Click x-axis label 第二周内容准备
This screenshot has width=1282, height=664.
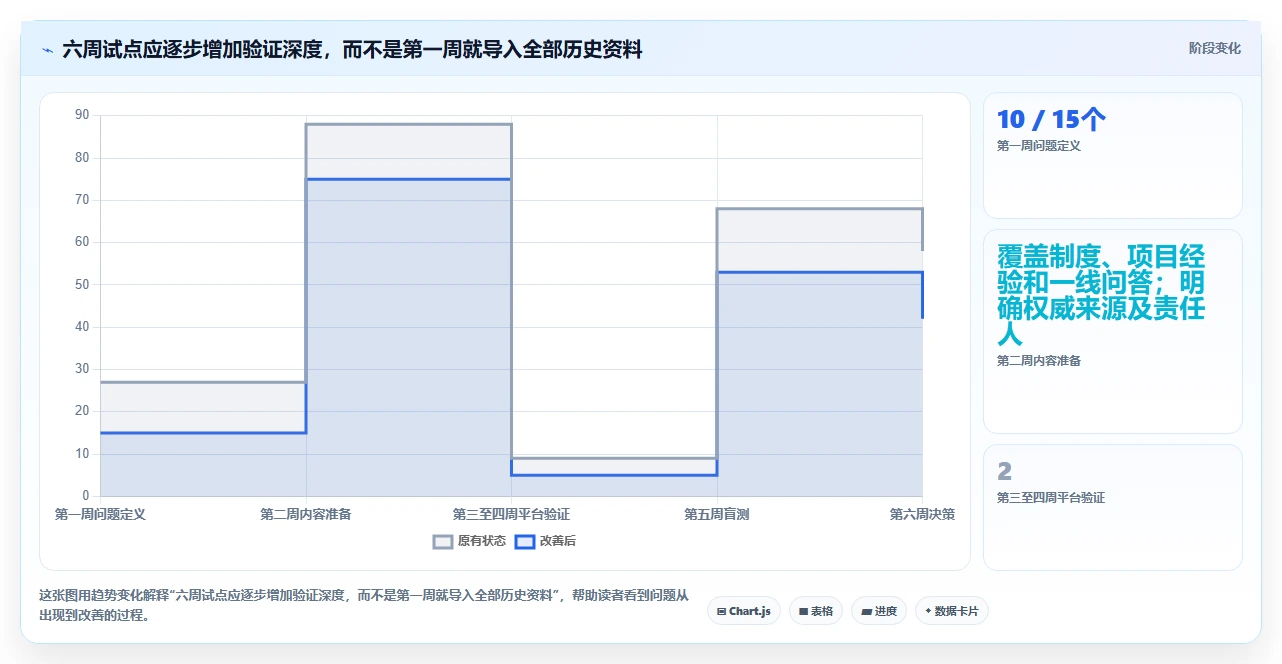point(306,514)
